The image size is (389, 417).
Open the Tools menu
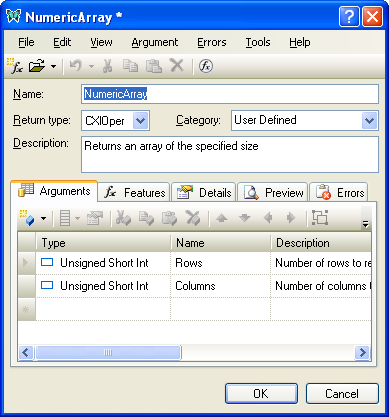point(258,42)
